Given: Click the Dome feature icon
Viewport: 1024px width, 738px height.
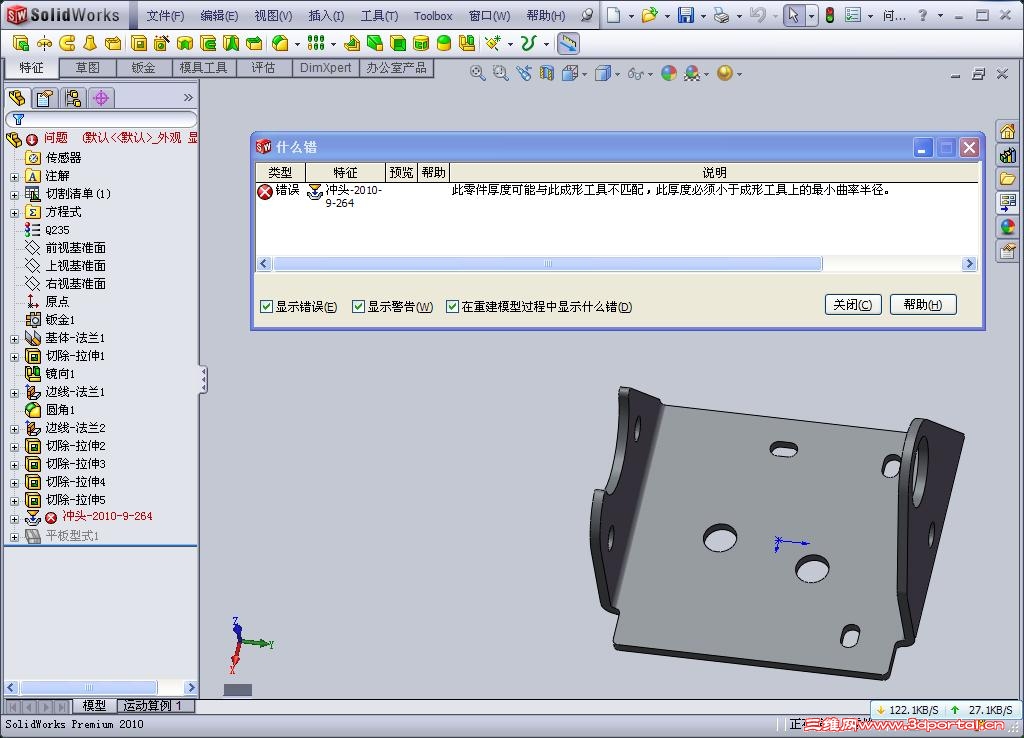Looking at the screenshot, I should [x=443, y=43].
